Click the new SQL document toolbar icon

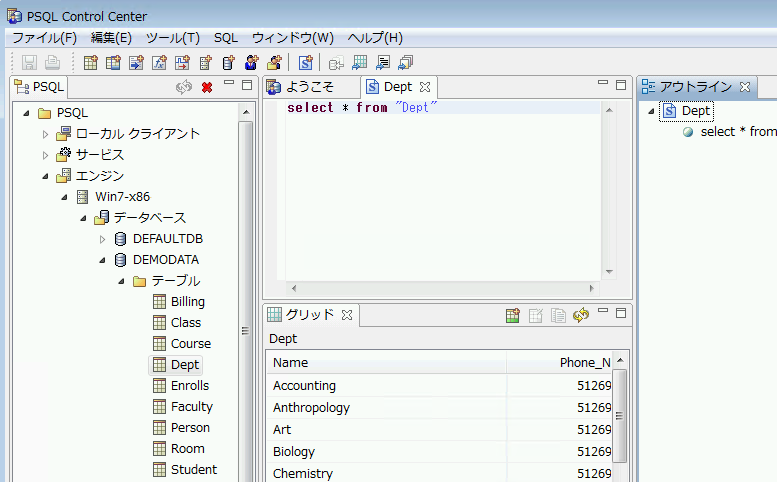pos(306,63)
